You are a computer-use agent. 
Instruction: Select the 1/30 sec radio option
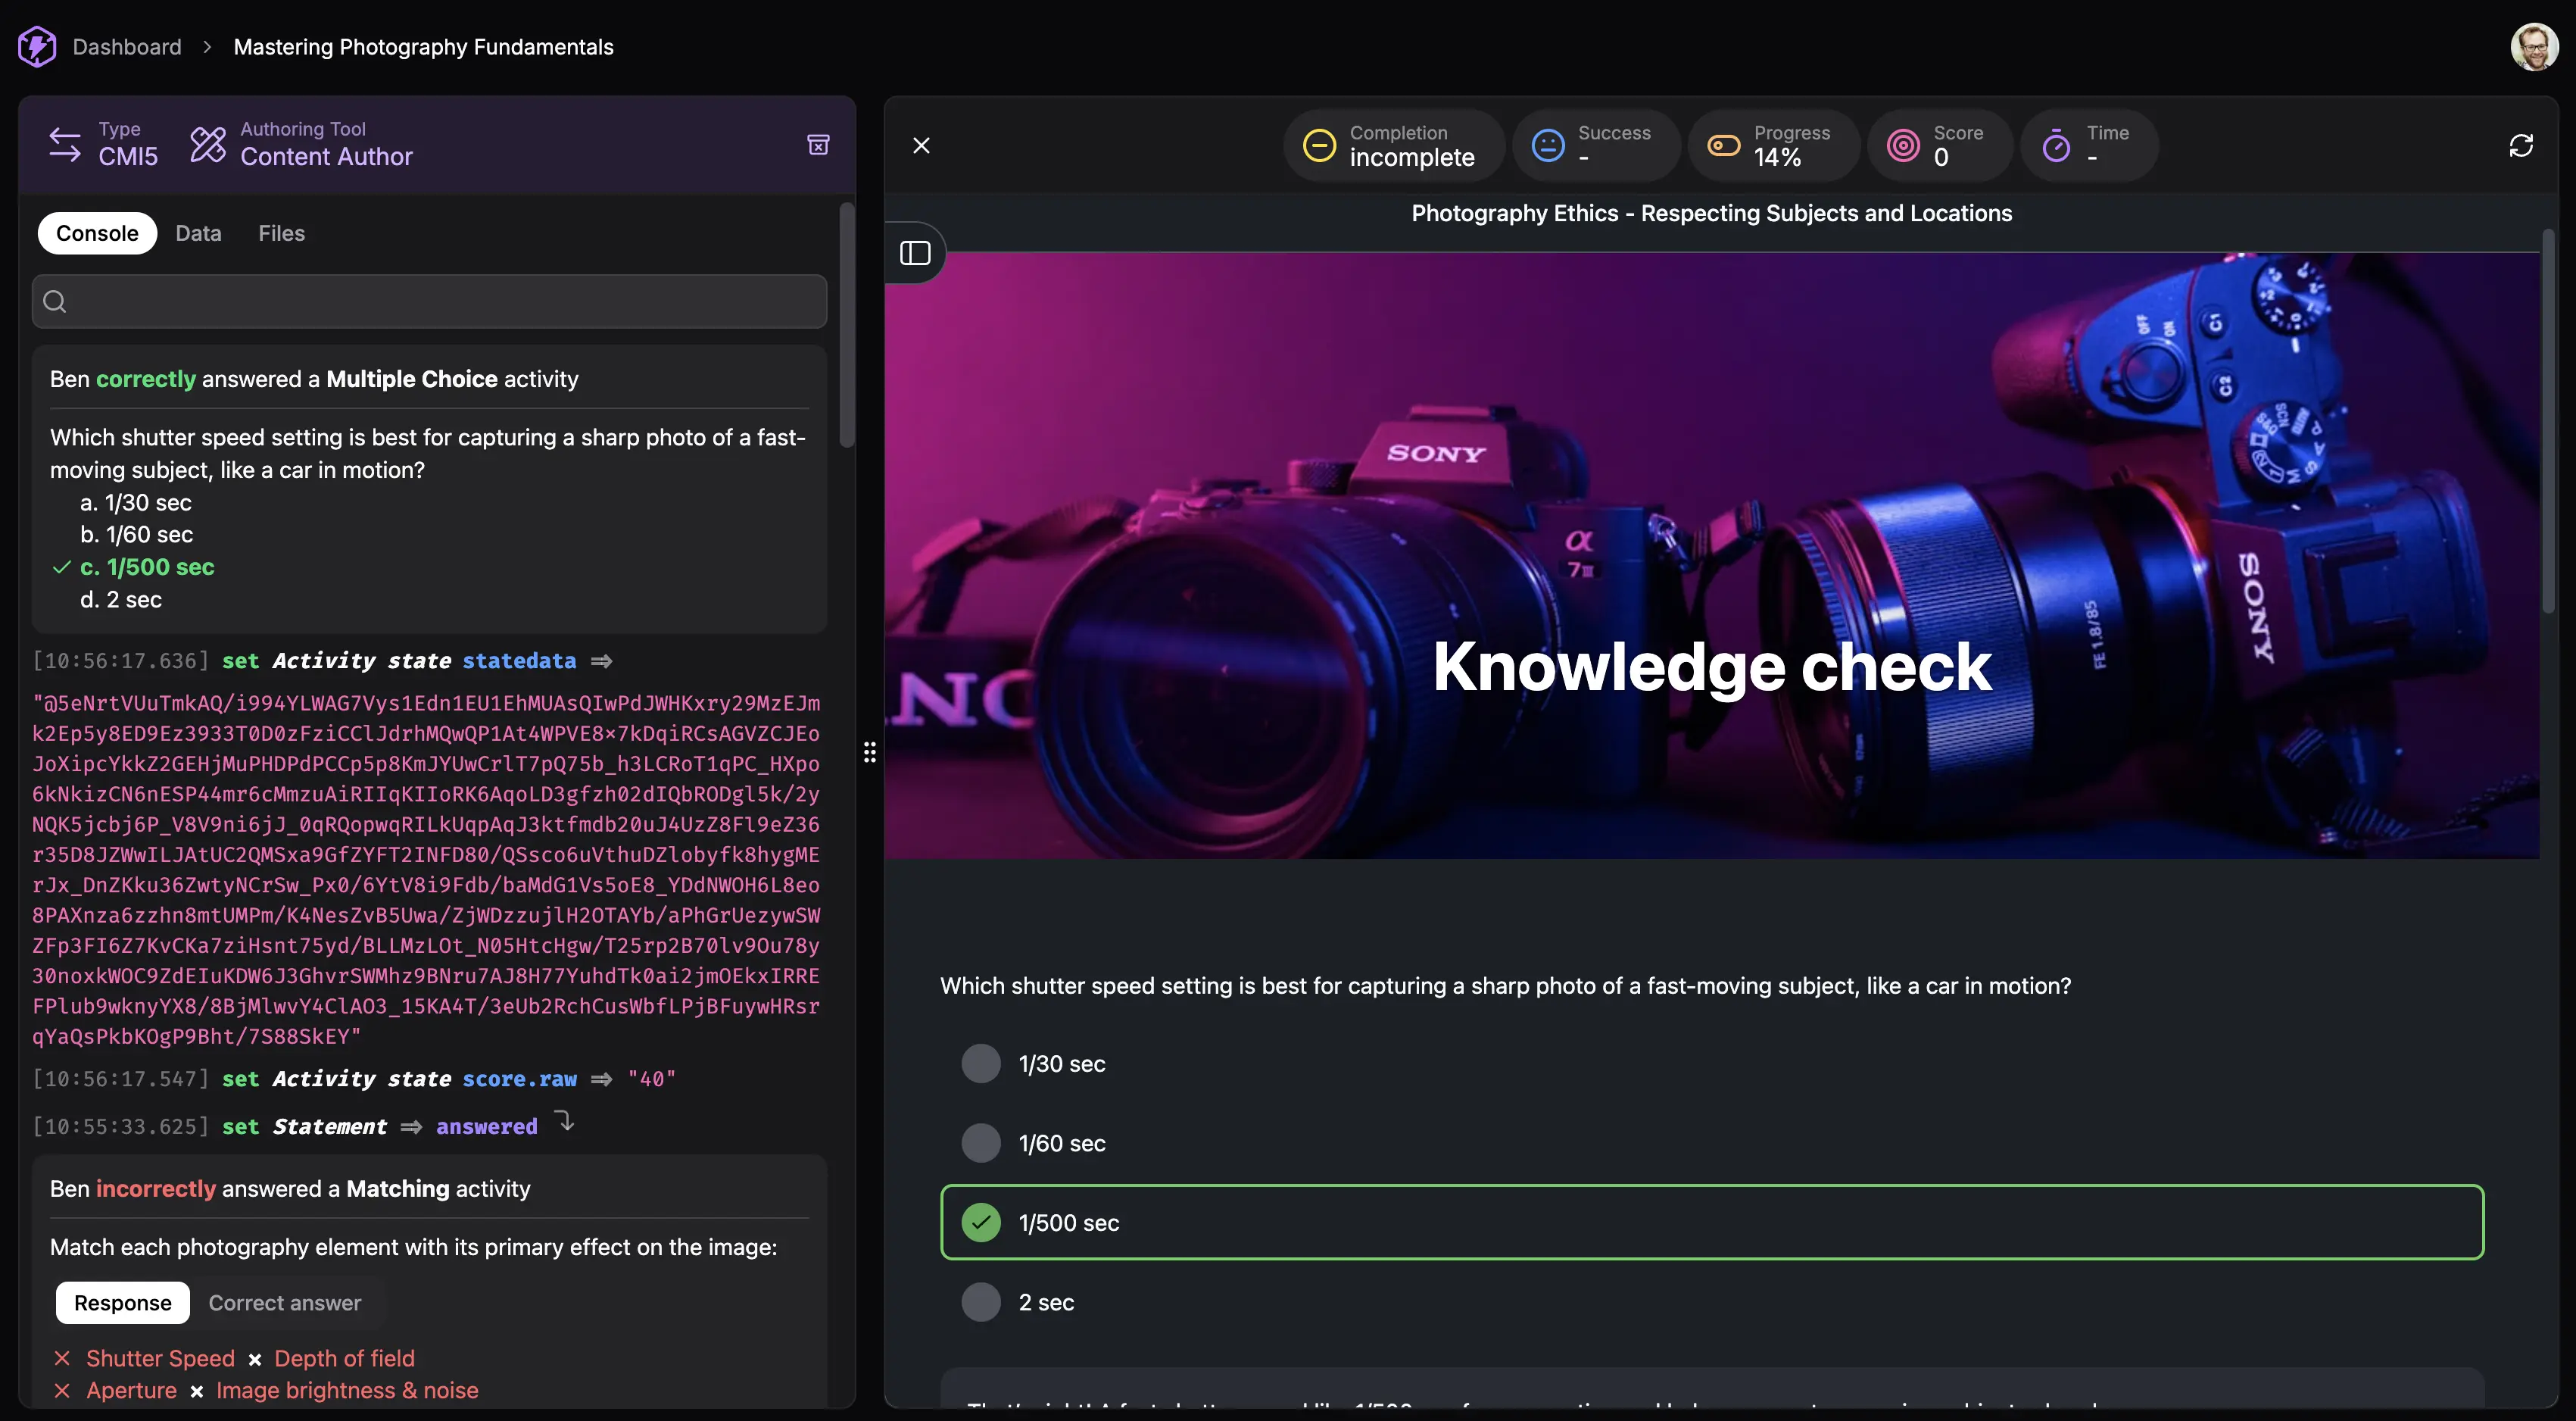click(x=981, y=1064)
